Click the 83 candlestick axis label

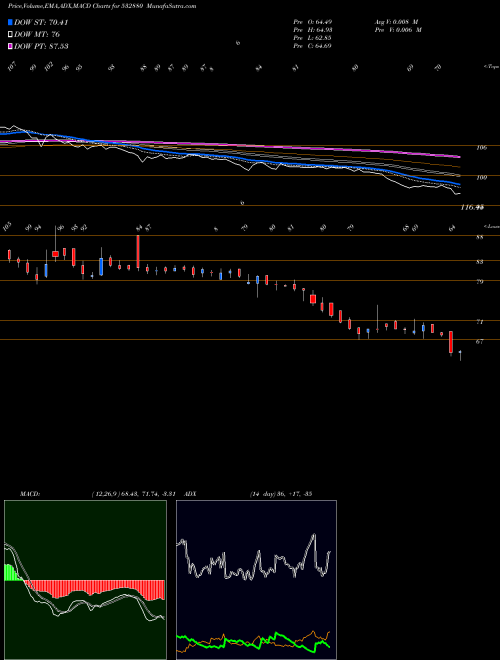tap(480, 262)
